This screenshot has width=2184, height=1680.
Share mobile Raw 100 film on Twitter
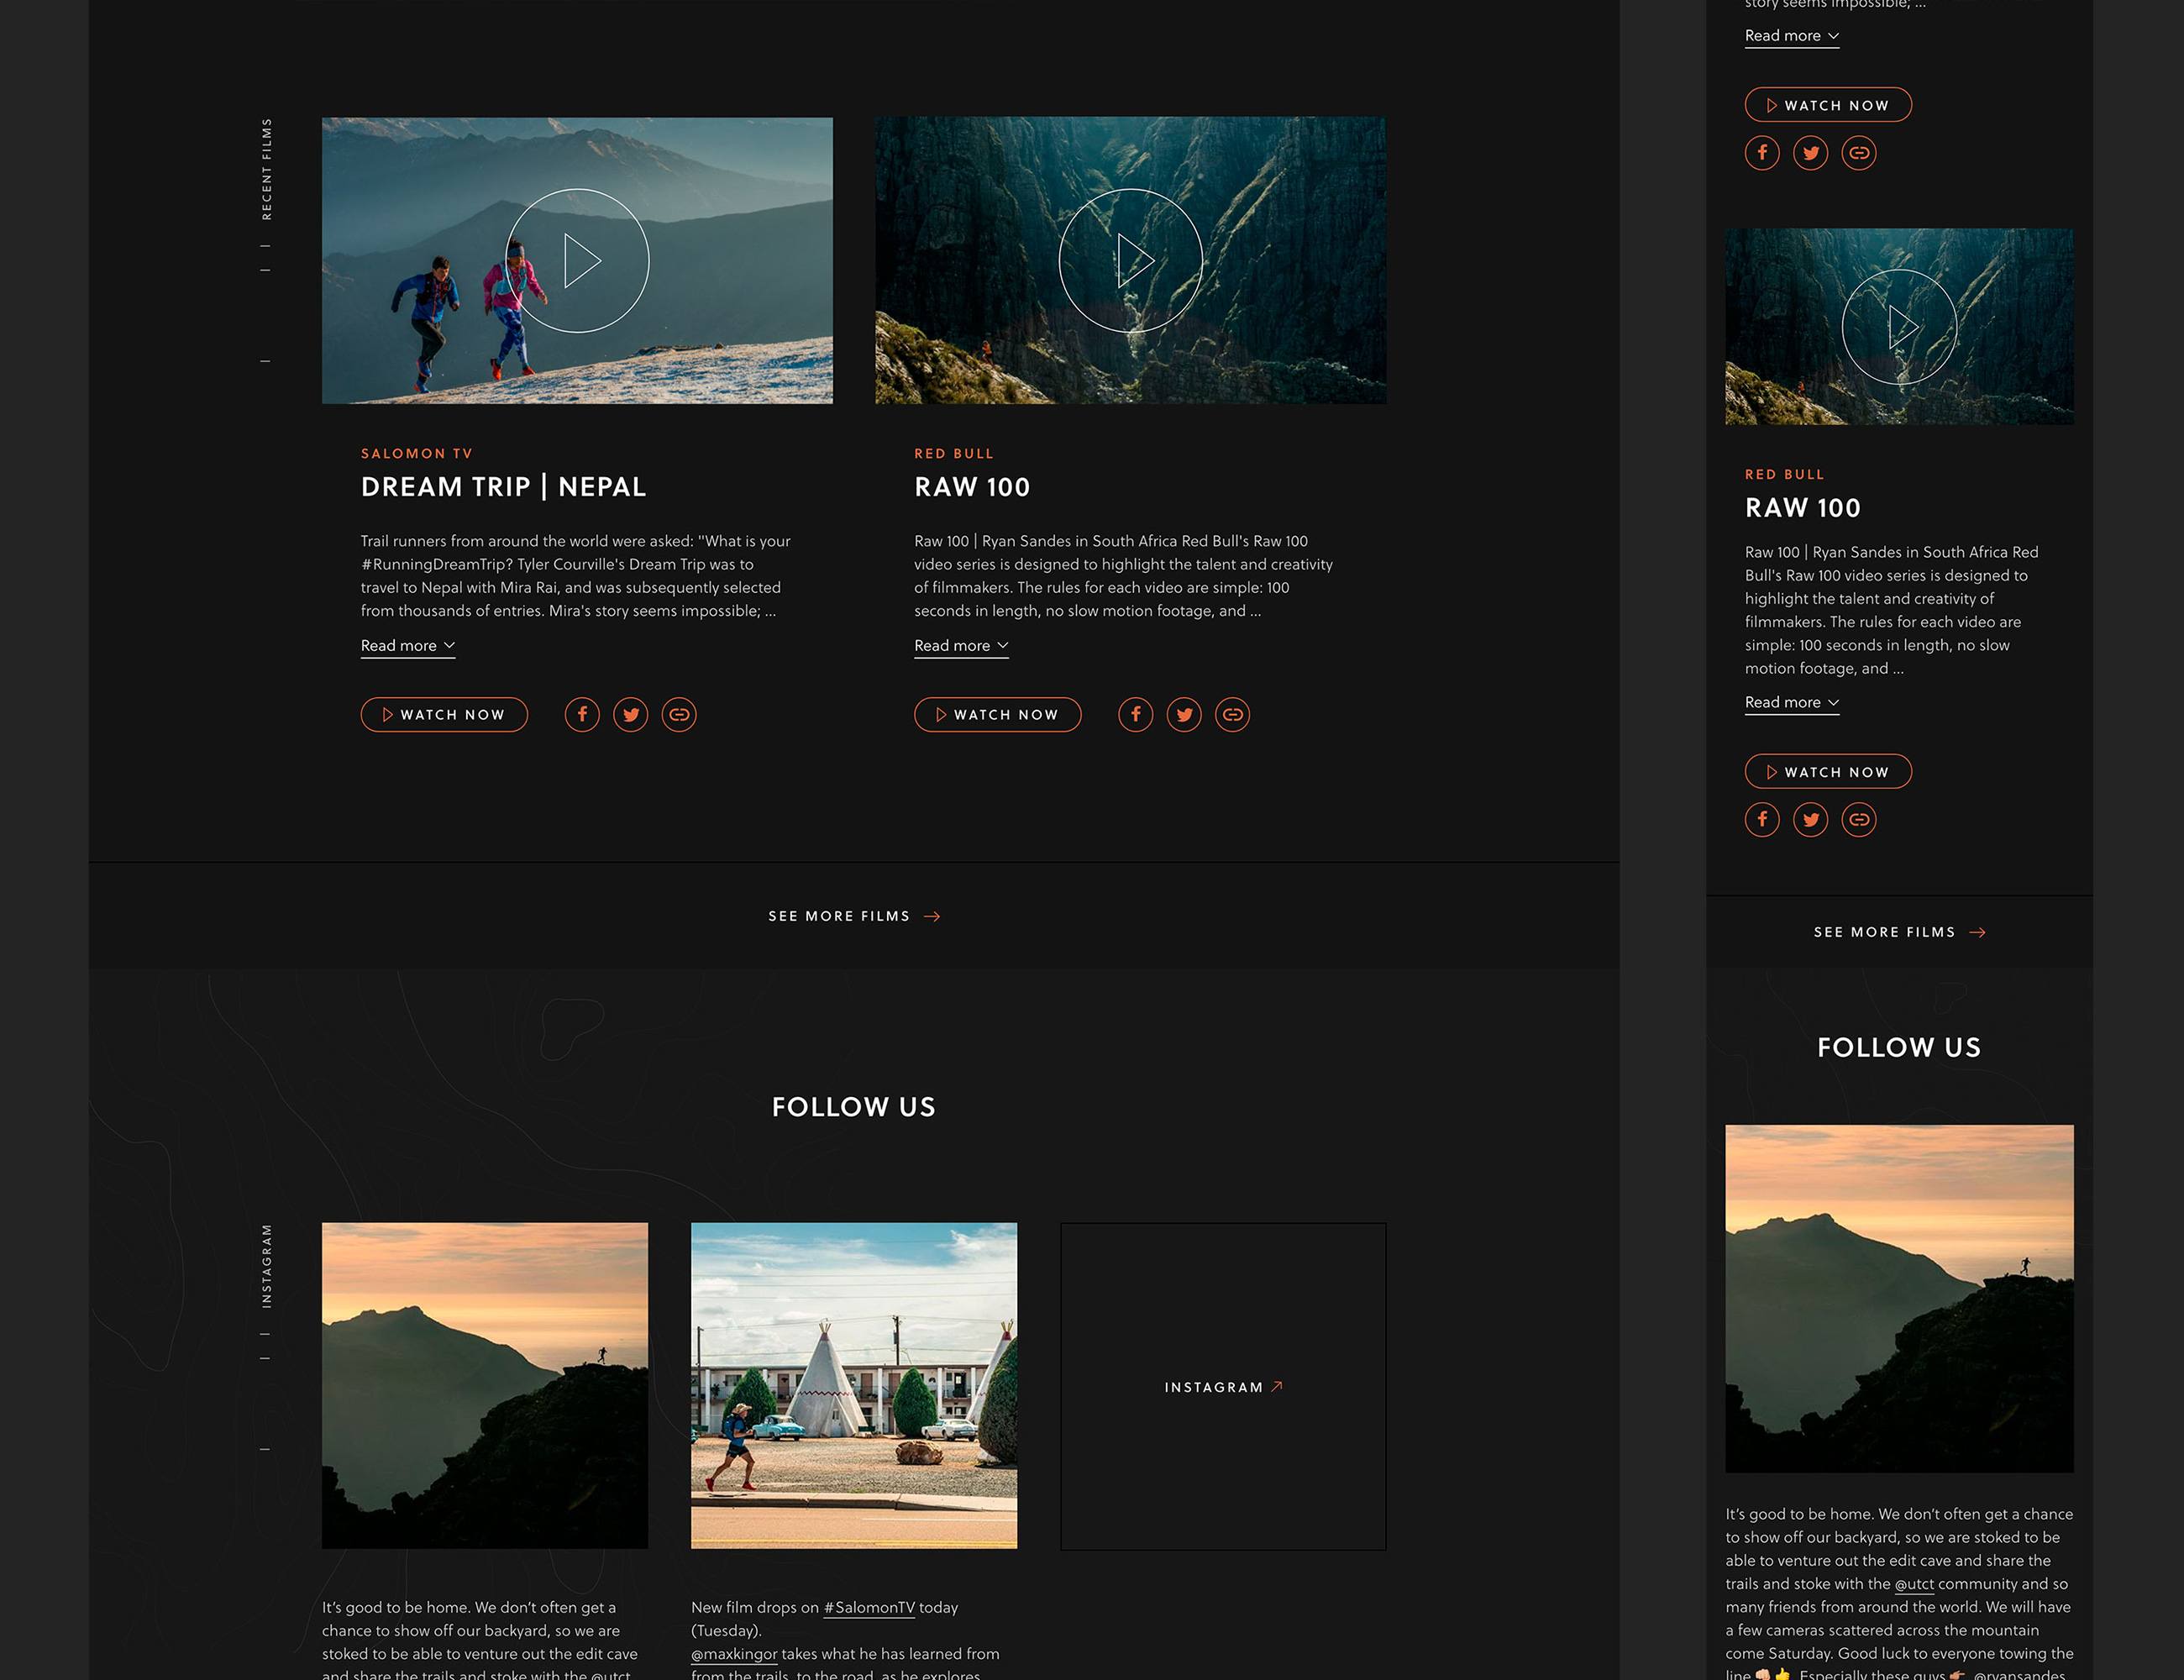(x=1811, y=820)
